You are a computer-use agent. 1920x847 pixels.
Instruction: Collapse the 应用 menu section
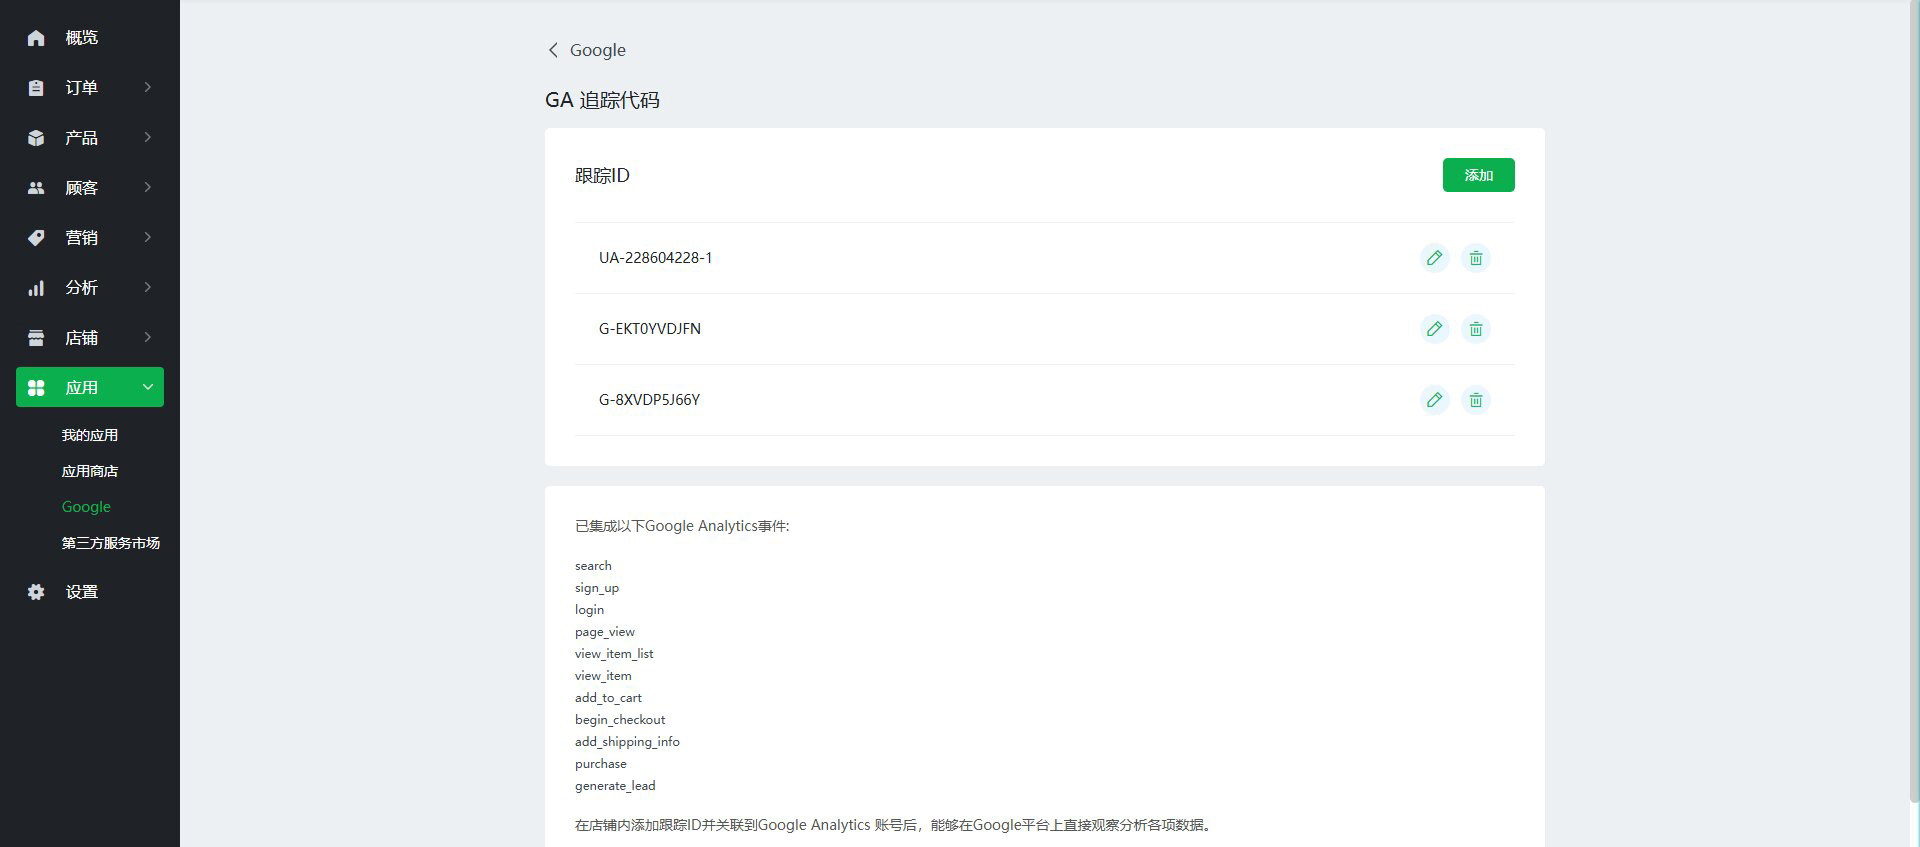coord(148,388)
